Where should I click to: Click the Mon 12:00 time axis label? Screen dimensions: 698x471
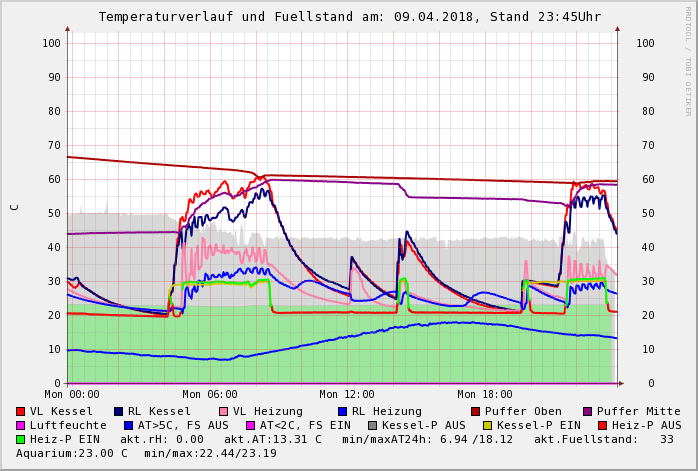coord(347,395)
